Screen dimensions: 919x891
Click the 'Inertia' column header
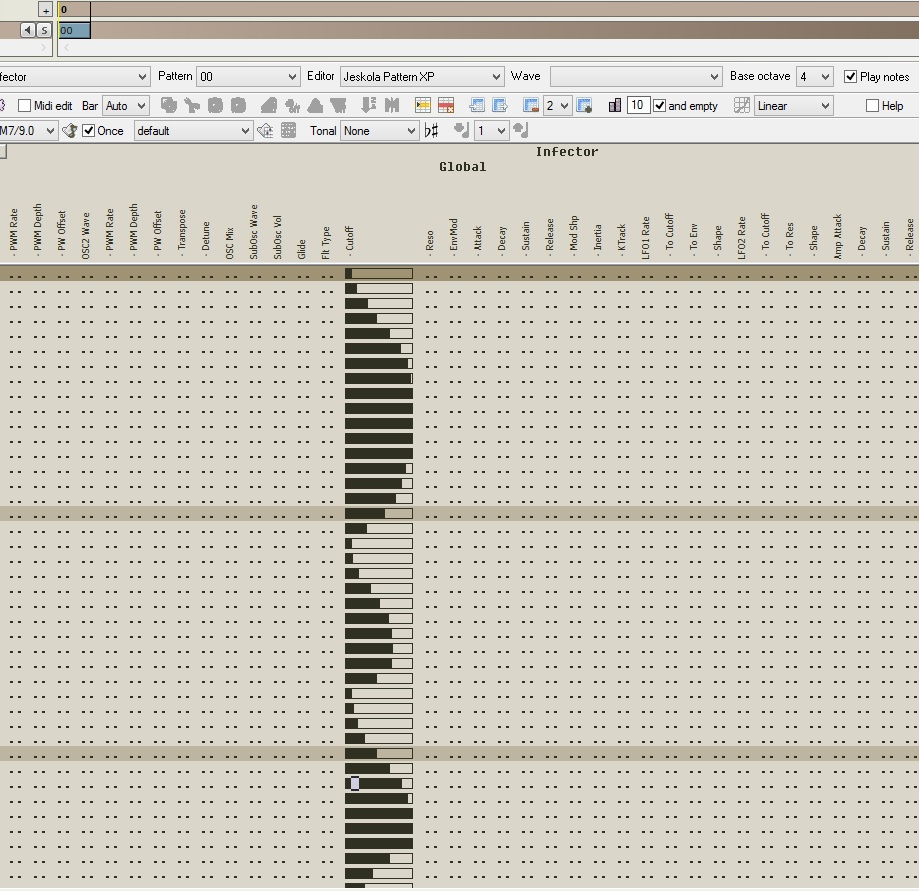coord(597,240)
